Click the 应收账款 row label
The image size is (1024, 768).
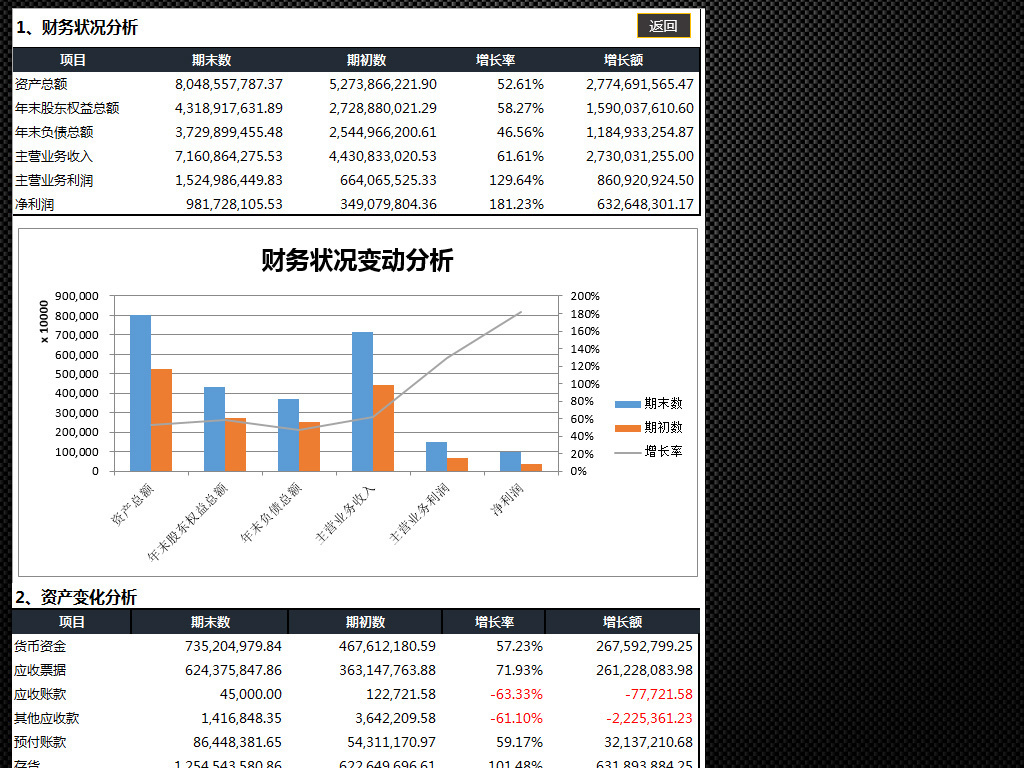(x=40, y=694)
